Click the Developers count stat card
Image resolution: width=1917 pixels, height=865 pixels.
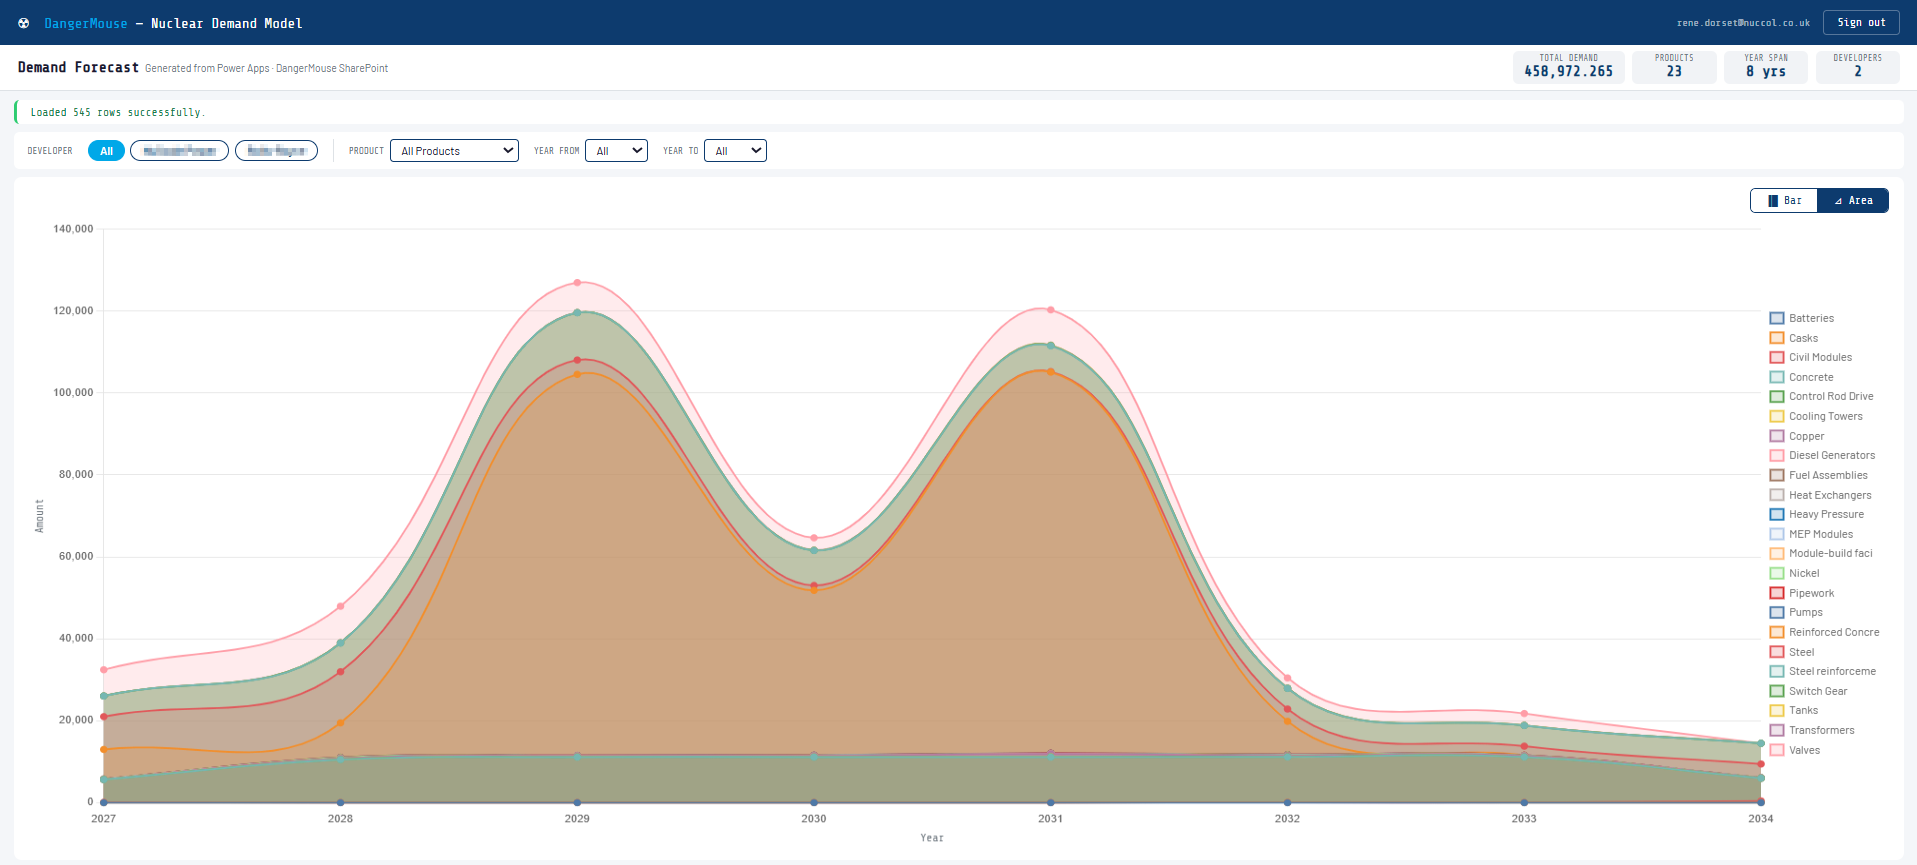(x=1857, y=67)
